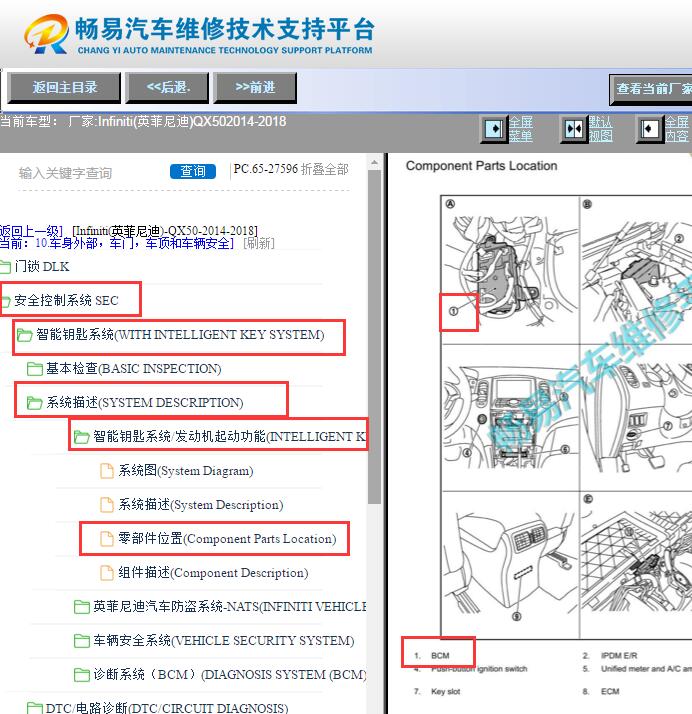692x714 pixels.
Task: Open 查看当前厂家 button at the top right
Action: (x=651, y=89)
